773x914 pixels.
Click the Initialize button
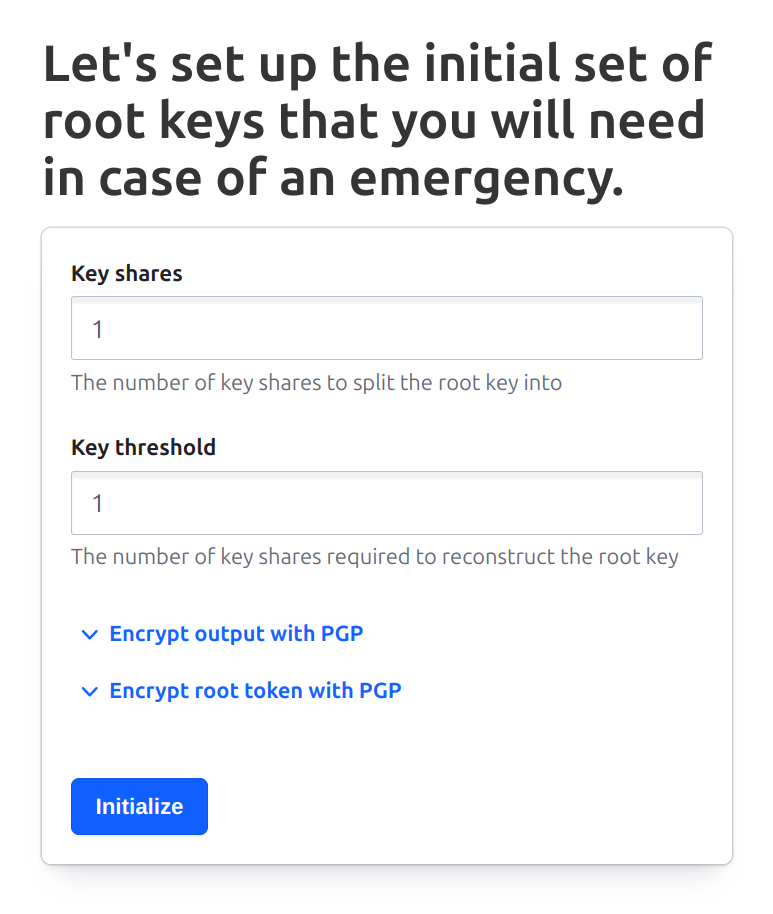coord(139,806)
